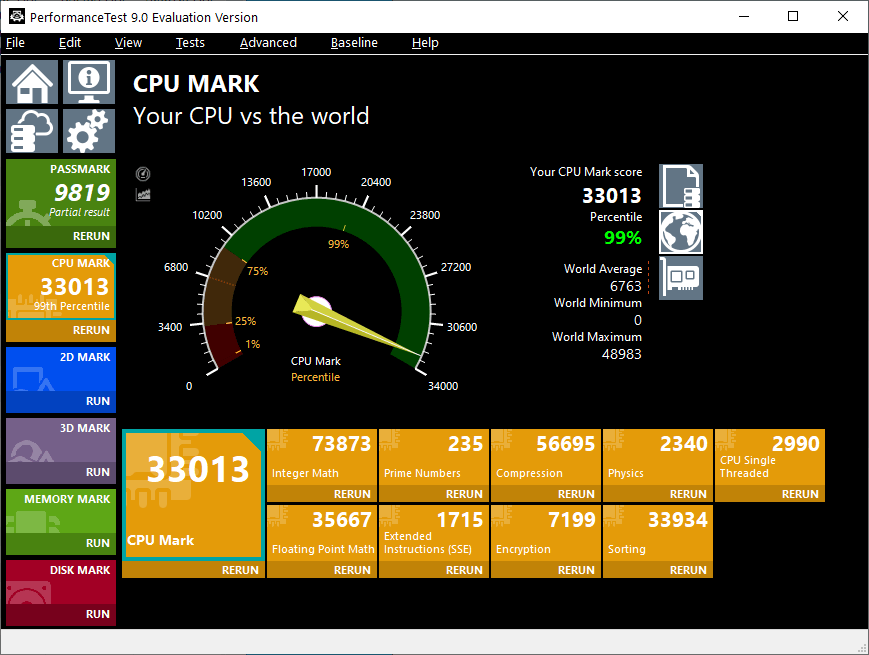Rerun the Physics test
The image size is (869, 655).
point(657,494)
